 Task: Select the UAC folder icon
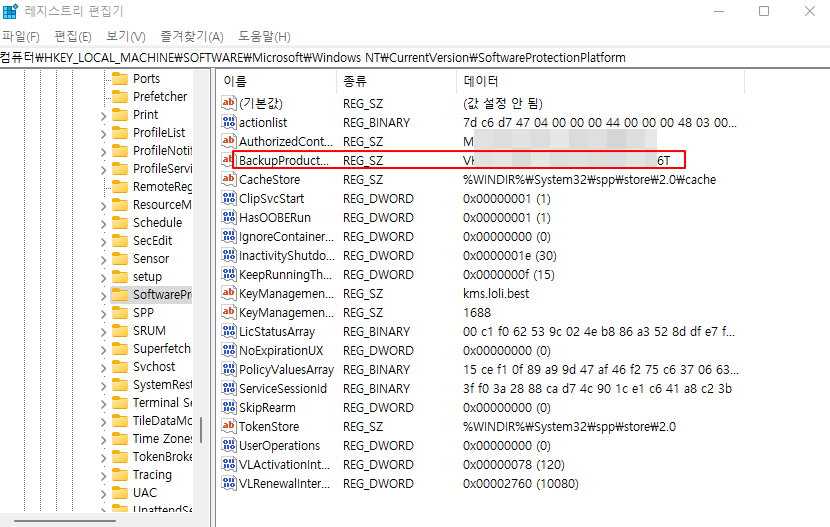120,493
